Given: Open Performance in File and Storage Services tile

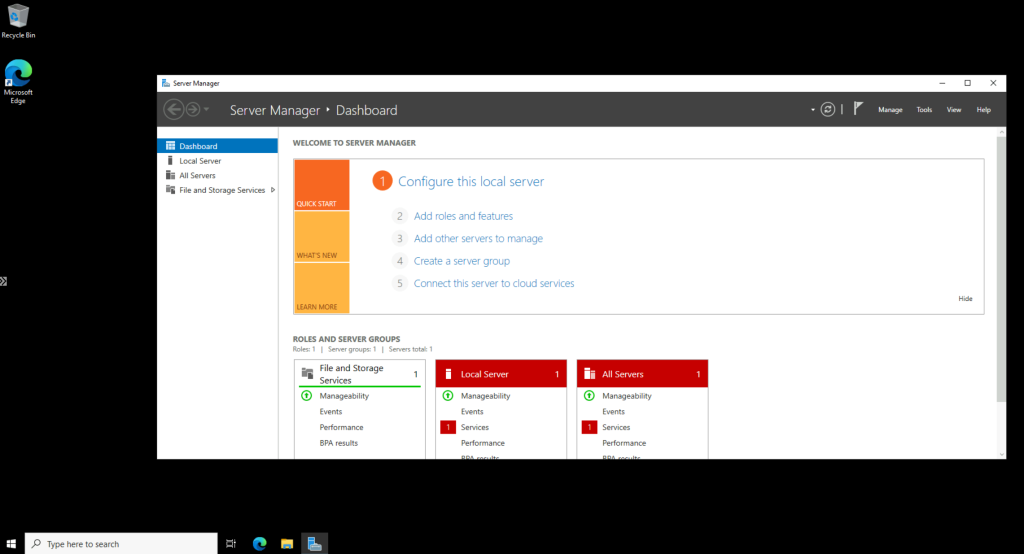Looking at the screenshot, I should [341, 427].
